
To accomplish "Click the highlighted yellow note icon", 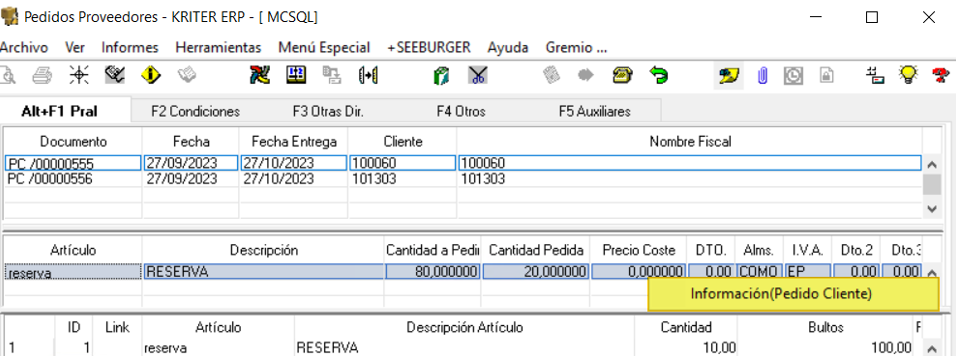I will click(x=729, y=76).
